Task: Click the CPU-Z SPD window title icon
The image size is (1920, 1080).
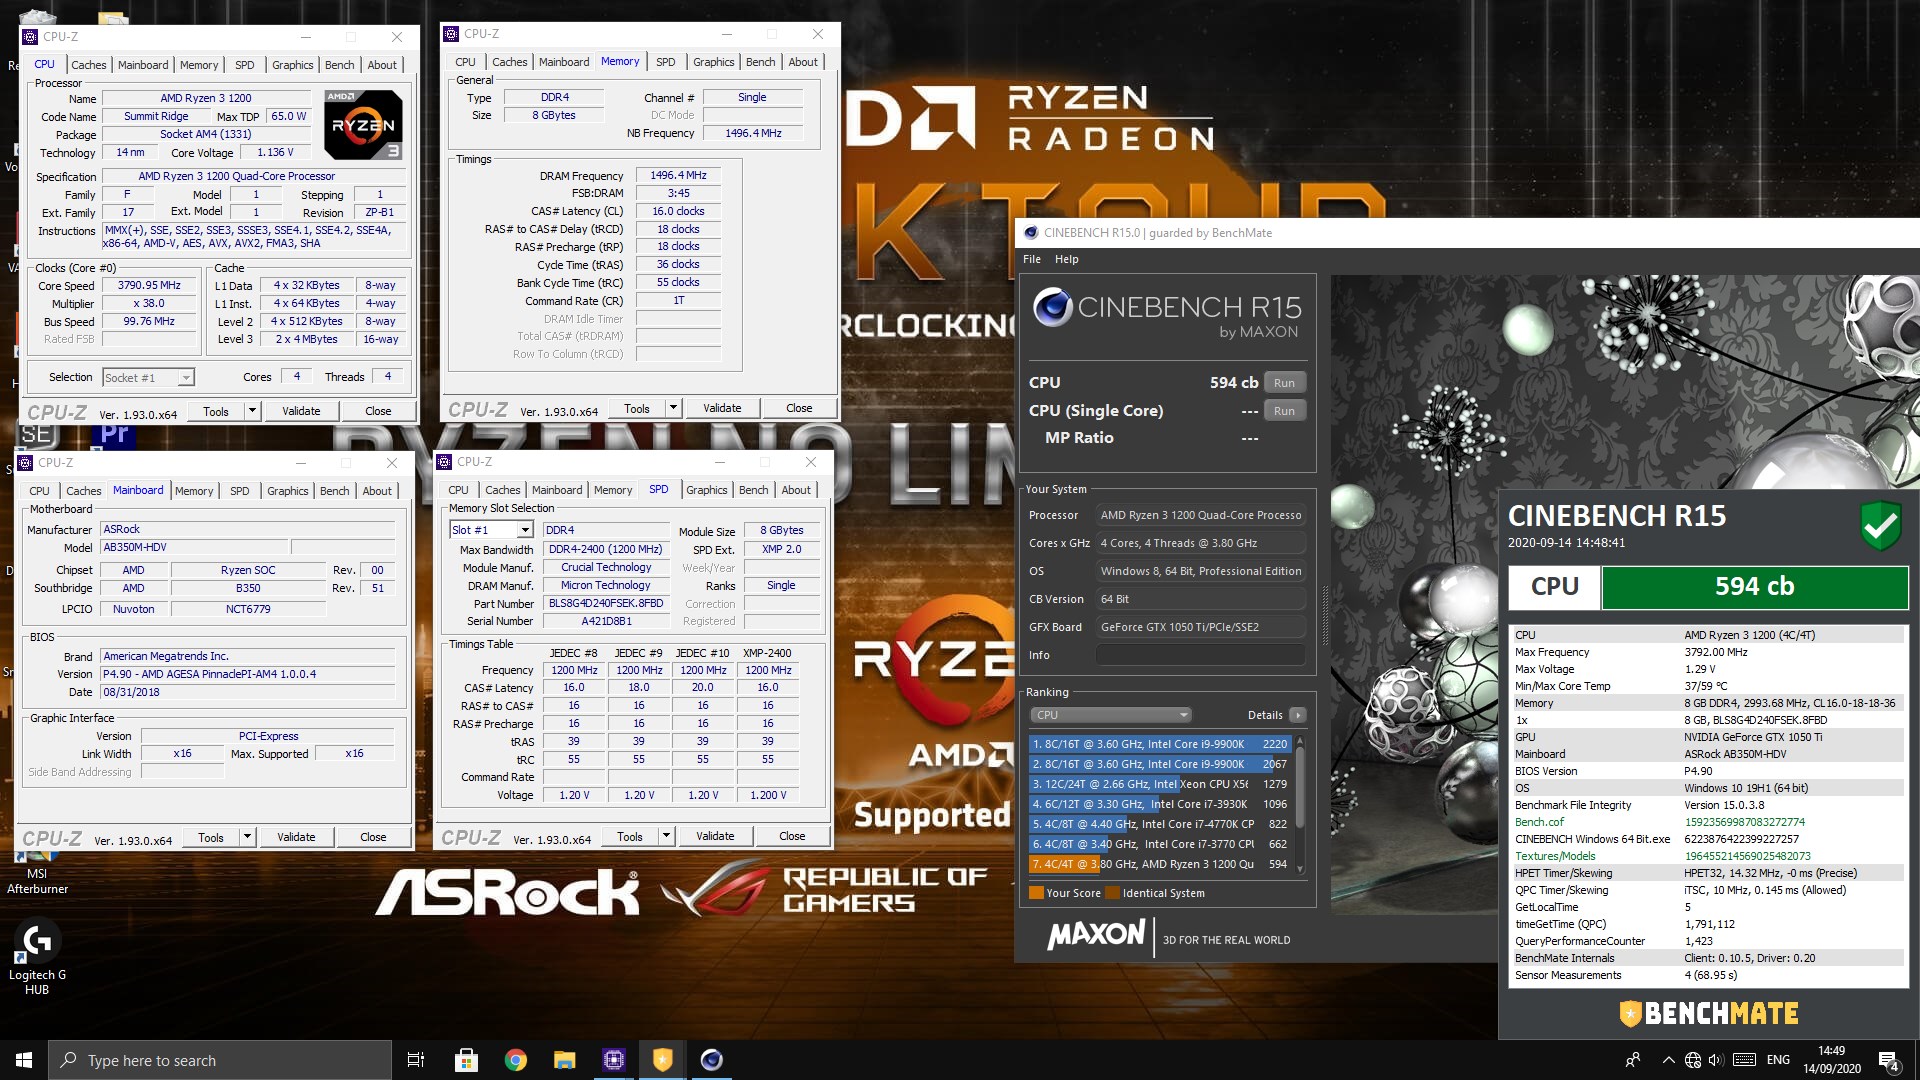Action: [444, 462]
